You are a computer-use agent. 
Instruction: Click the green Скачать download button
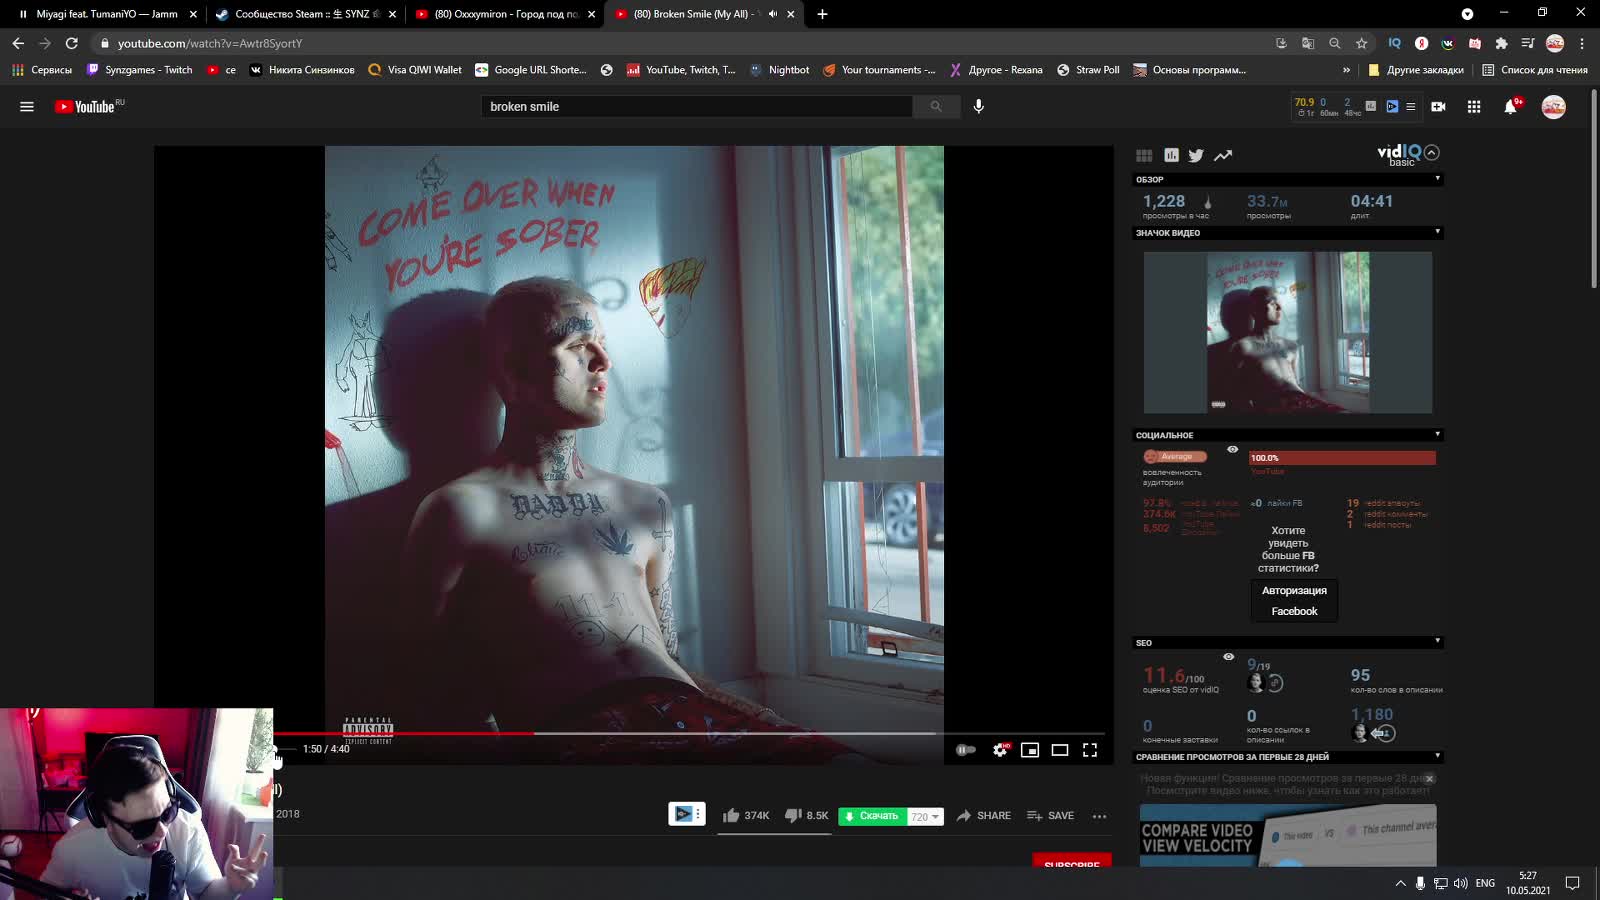[872, 816]
